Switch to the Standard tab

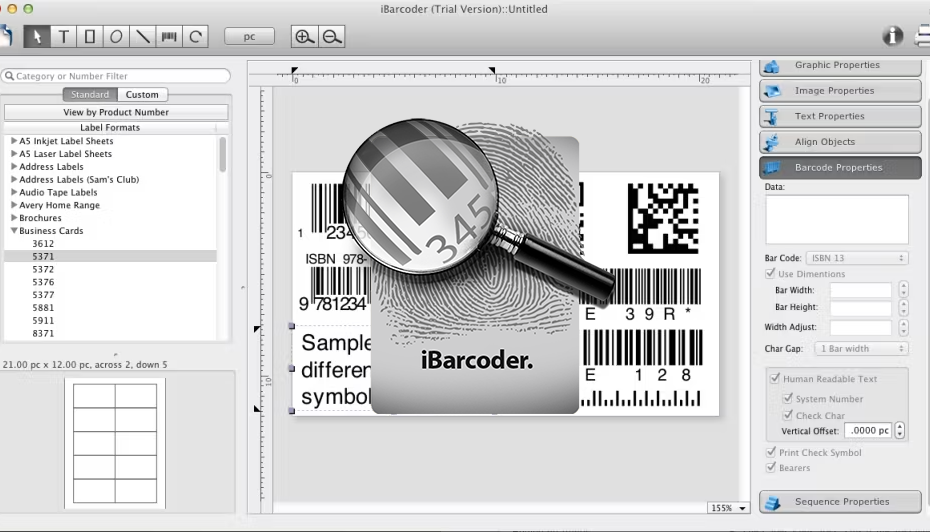[x=90, y=94]
